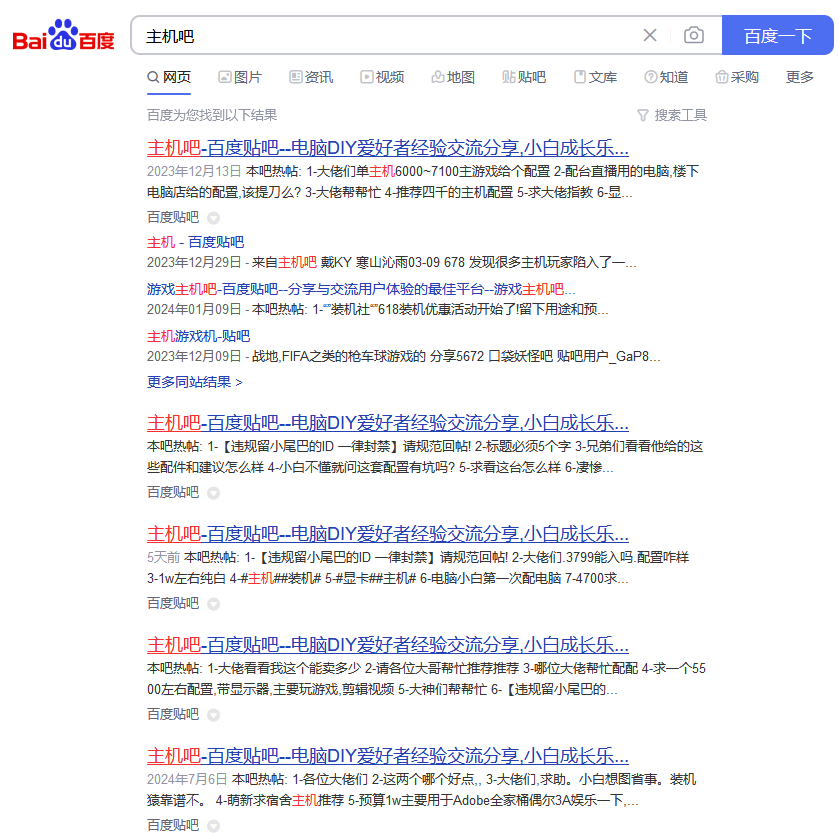Open the result dated 5天前
The height and width of the screenshot is (833, 839).
click(387, 534)
